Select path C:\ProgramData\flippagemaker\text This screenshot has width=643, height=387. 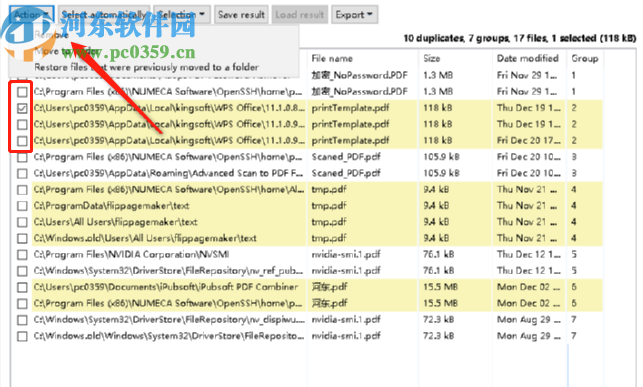pyautogui.click(x=111, y=206)
